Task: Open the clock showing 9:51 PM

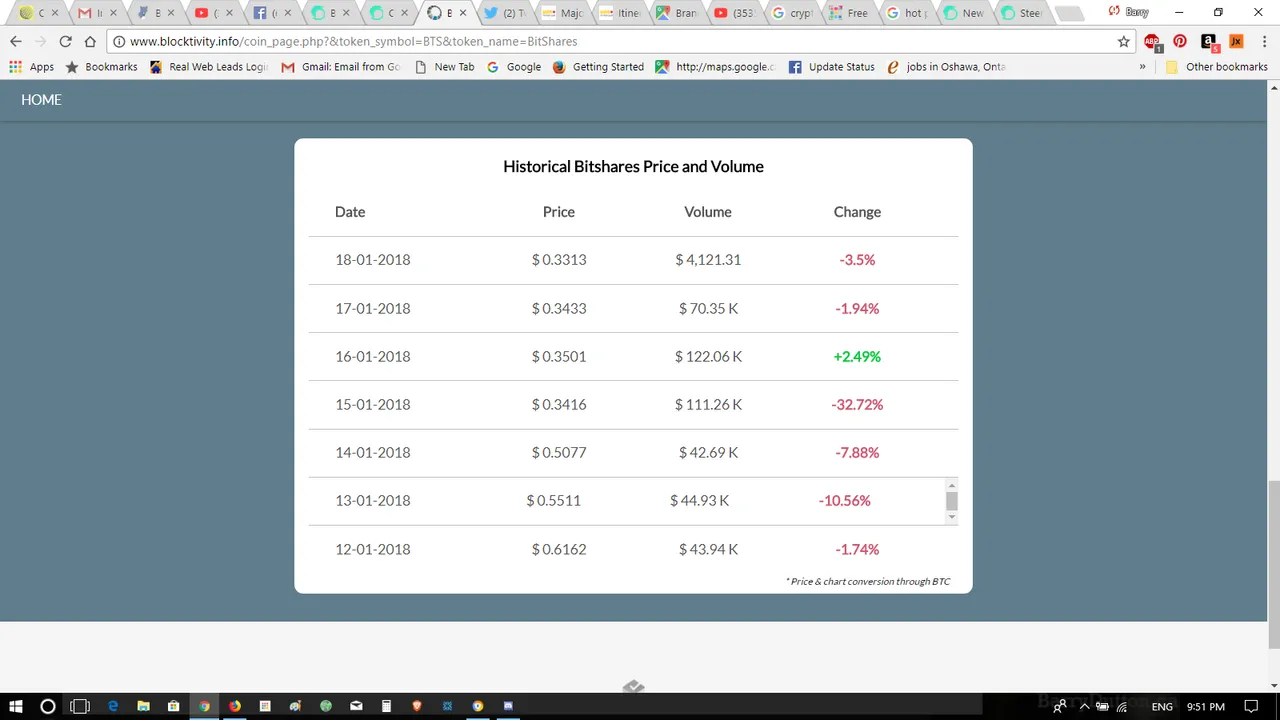Action: 1206,707
